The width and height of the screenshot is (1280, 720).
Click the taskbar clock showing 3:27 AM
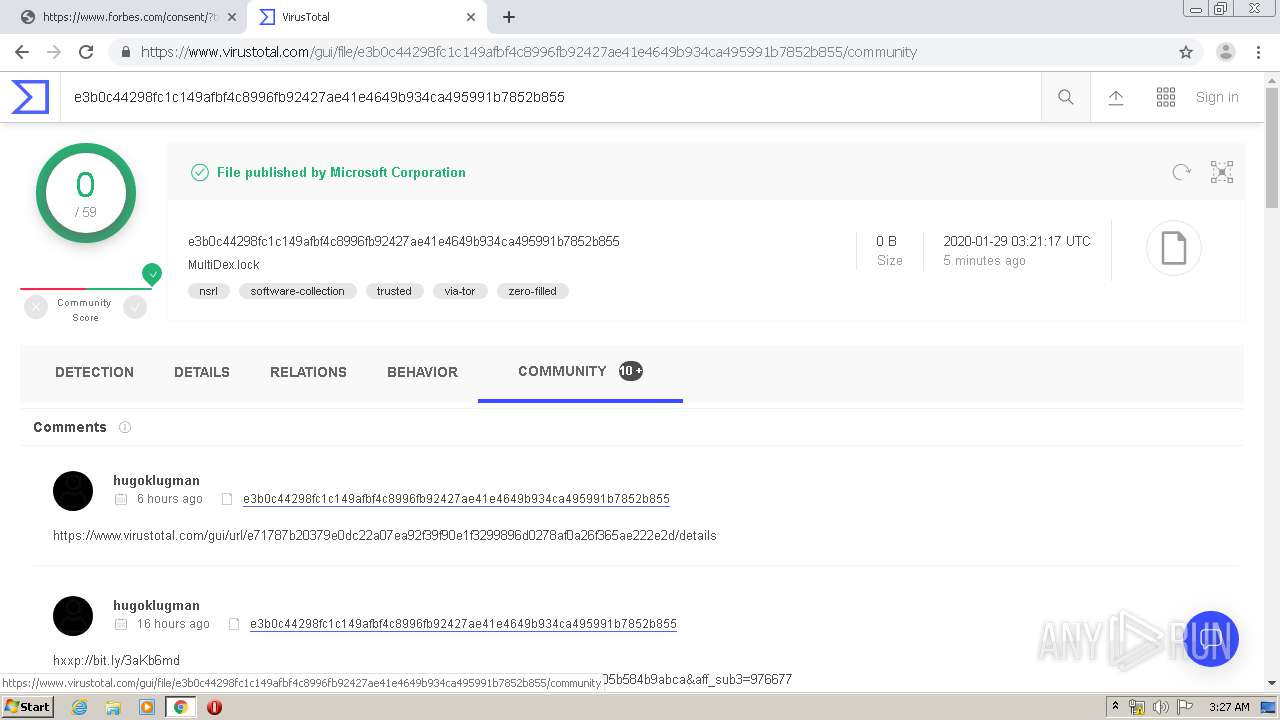point(1229,707)
